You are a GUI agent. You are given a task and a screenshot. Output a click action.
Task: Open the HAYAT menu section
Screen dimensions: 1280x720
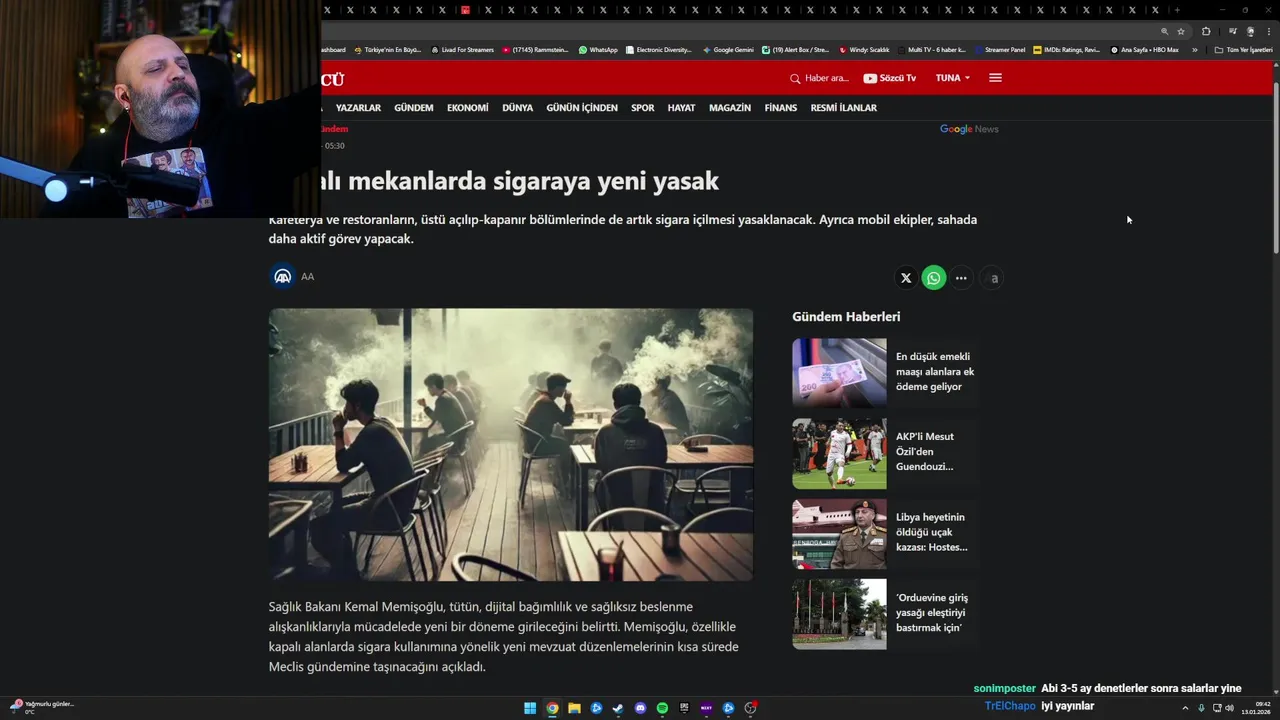pos(681,108)
